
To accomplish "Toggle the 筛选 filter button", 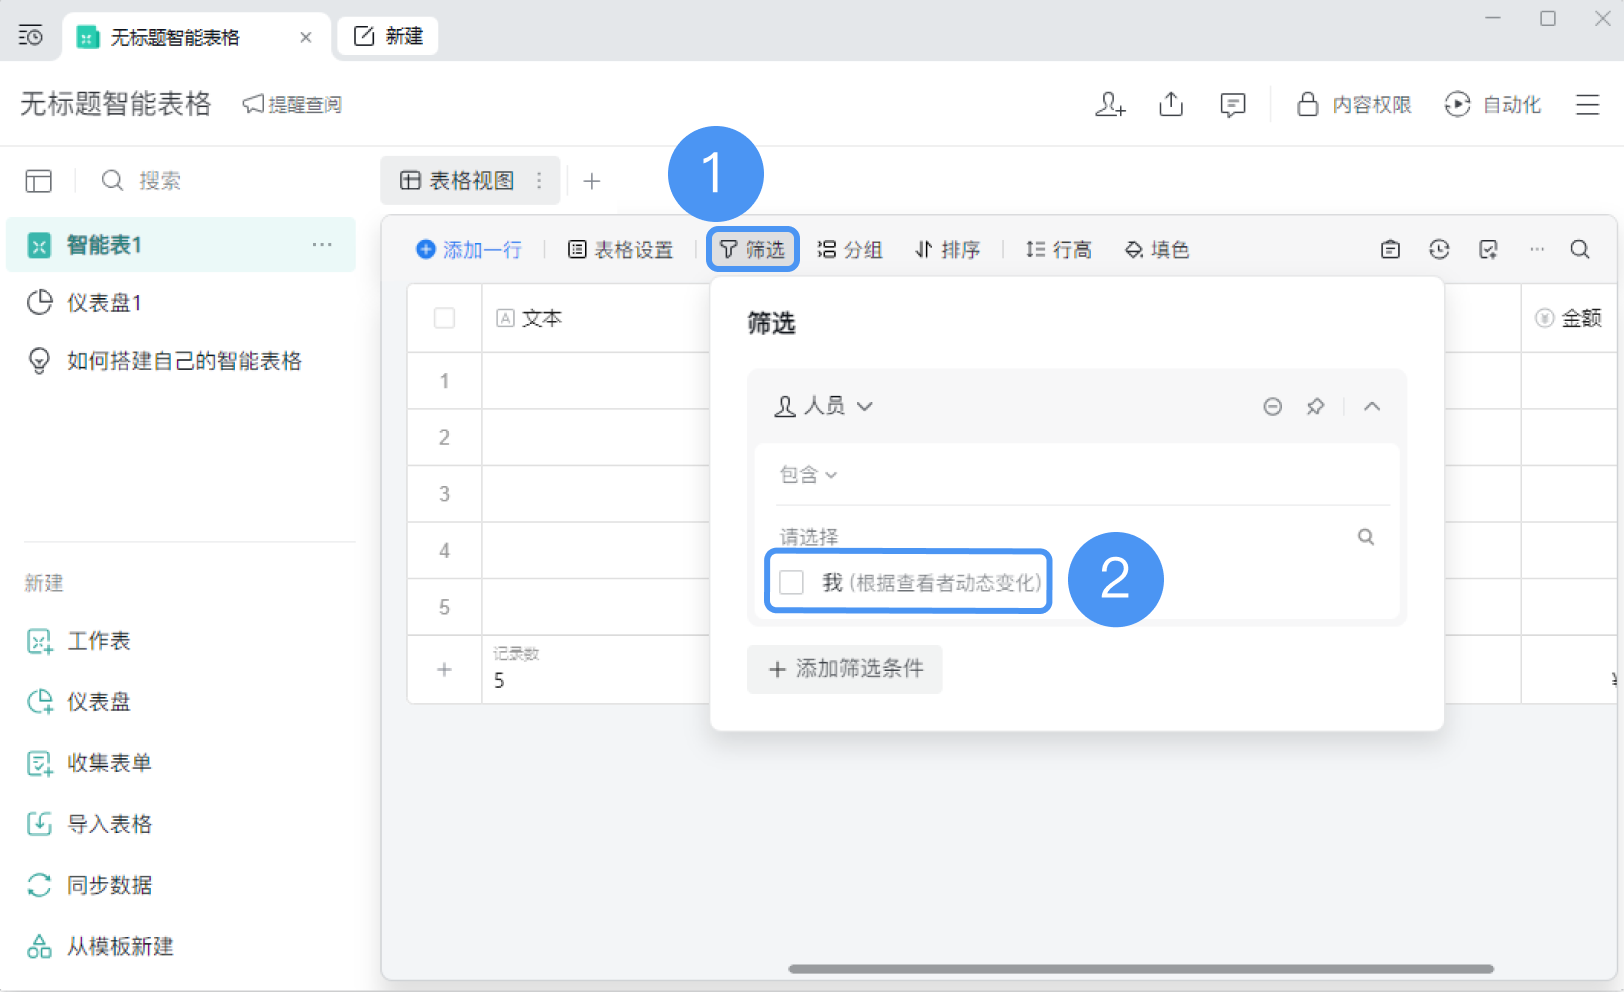I will click(x=753, y=249).
